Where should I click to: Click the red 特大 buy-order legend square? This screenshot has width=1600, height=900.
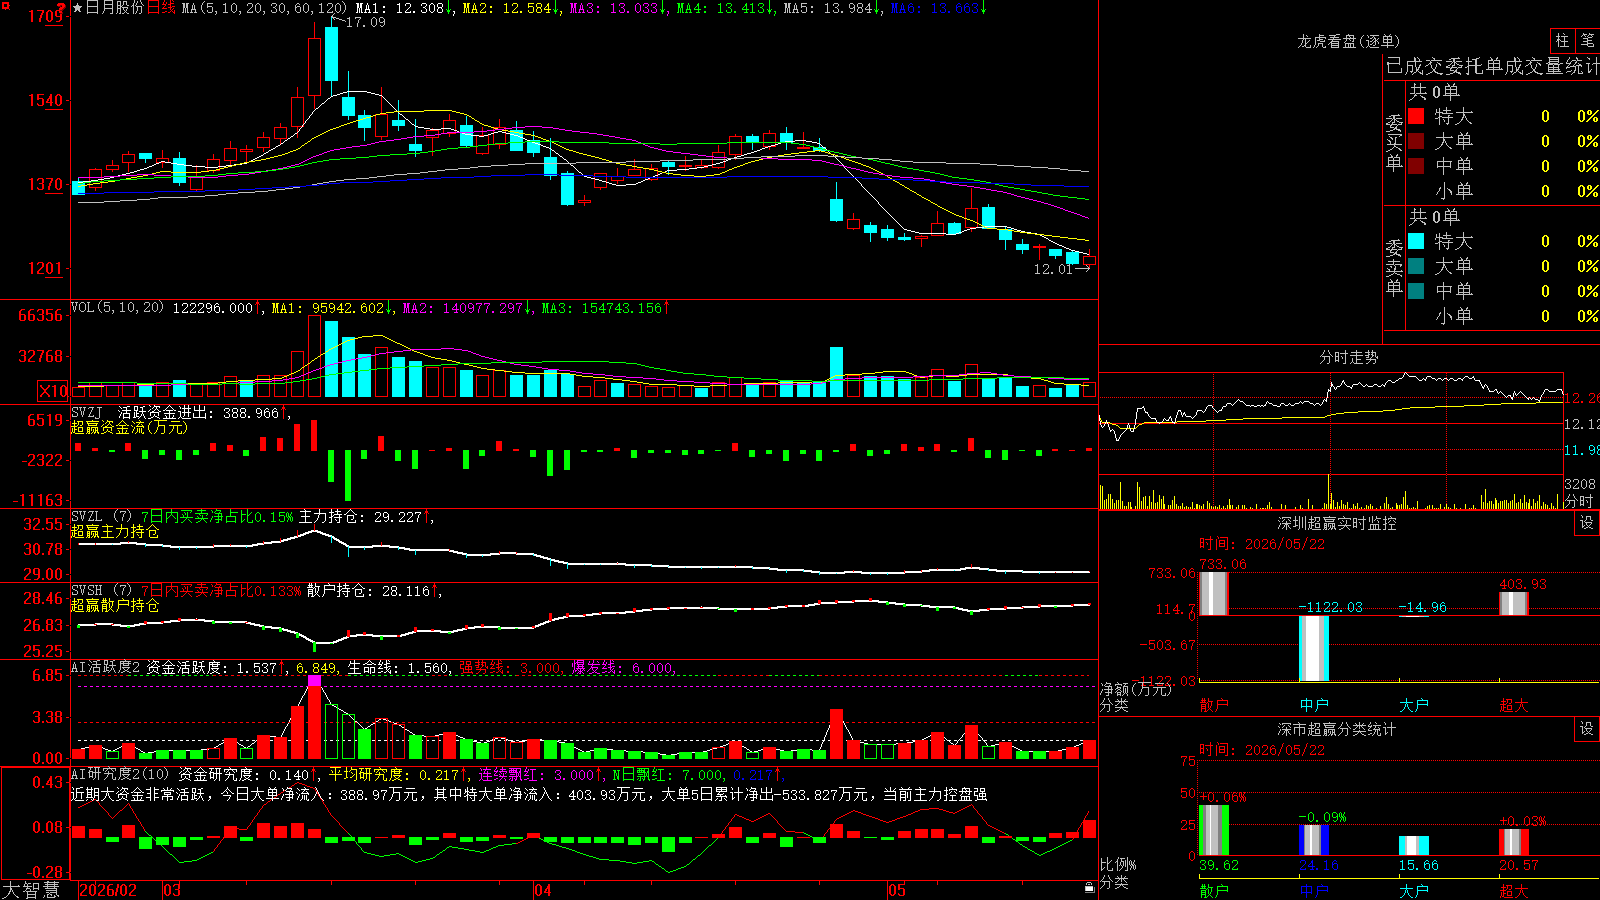coord(1416,116)
